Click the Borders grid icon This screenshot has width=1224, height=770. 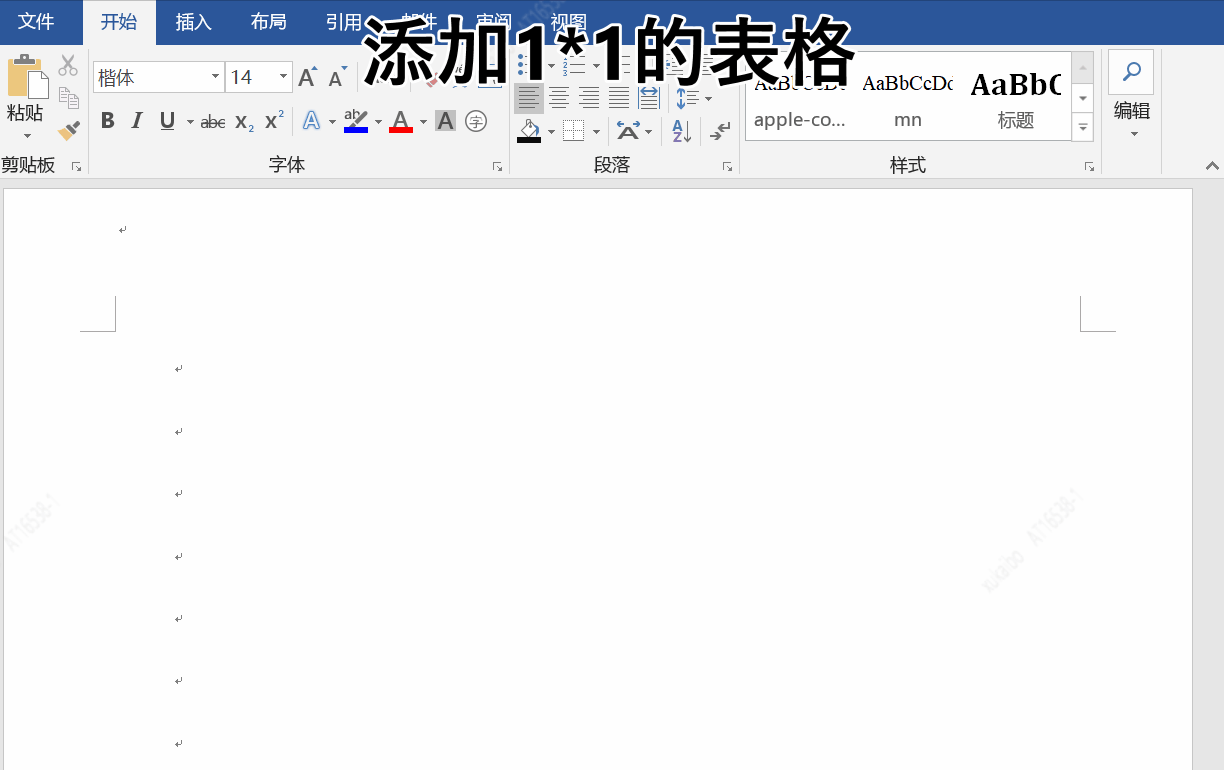pos(574,131)
